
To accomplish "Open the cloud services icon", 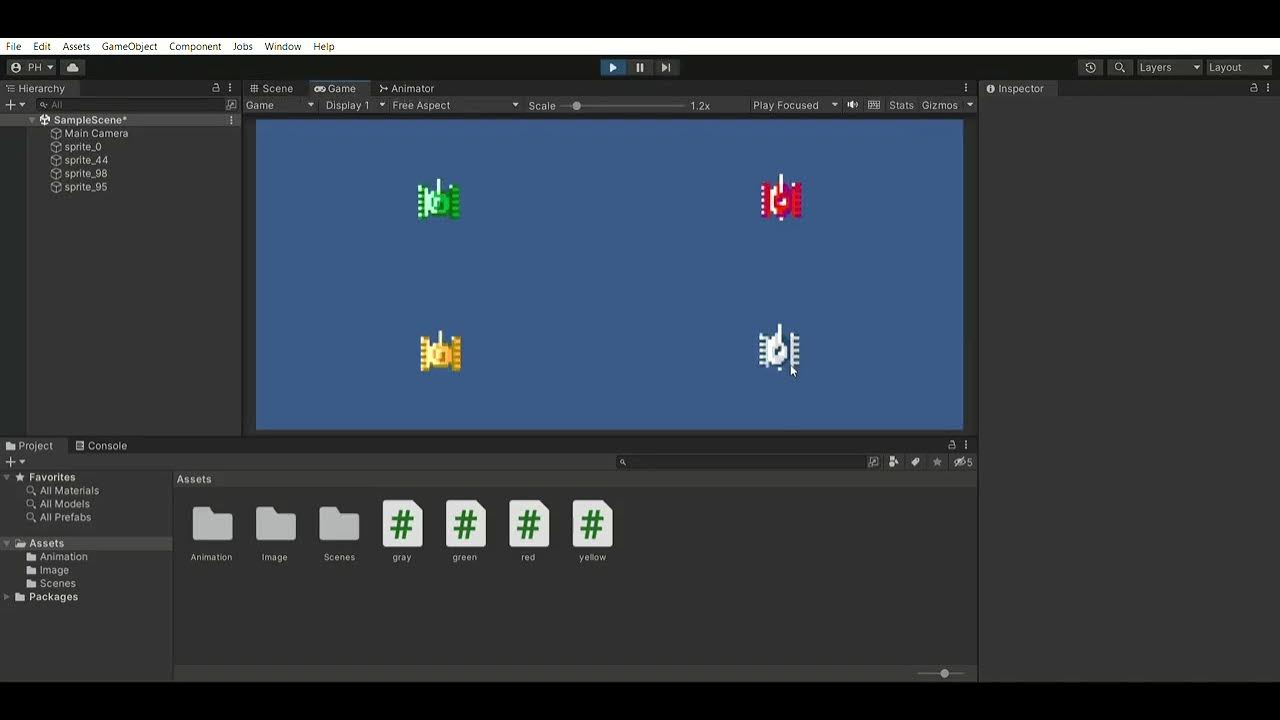I will click(x=72, y=67).
